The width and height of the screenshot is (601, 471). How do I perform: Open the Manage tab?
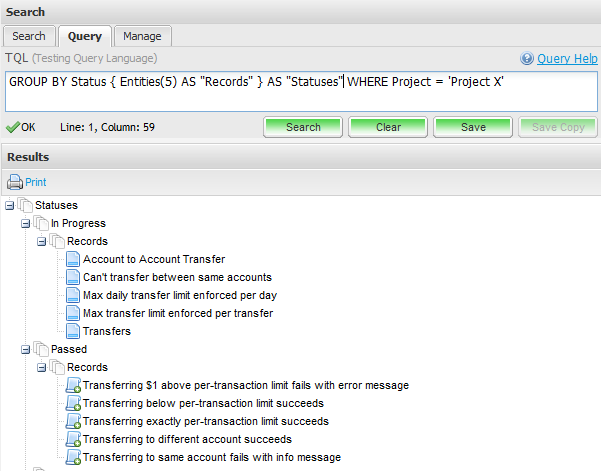[x=142, y=36]
